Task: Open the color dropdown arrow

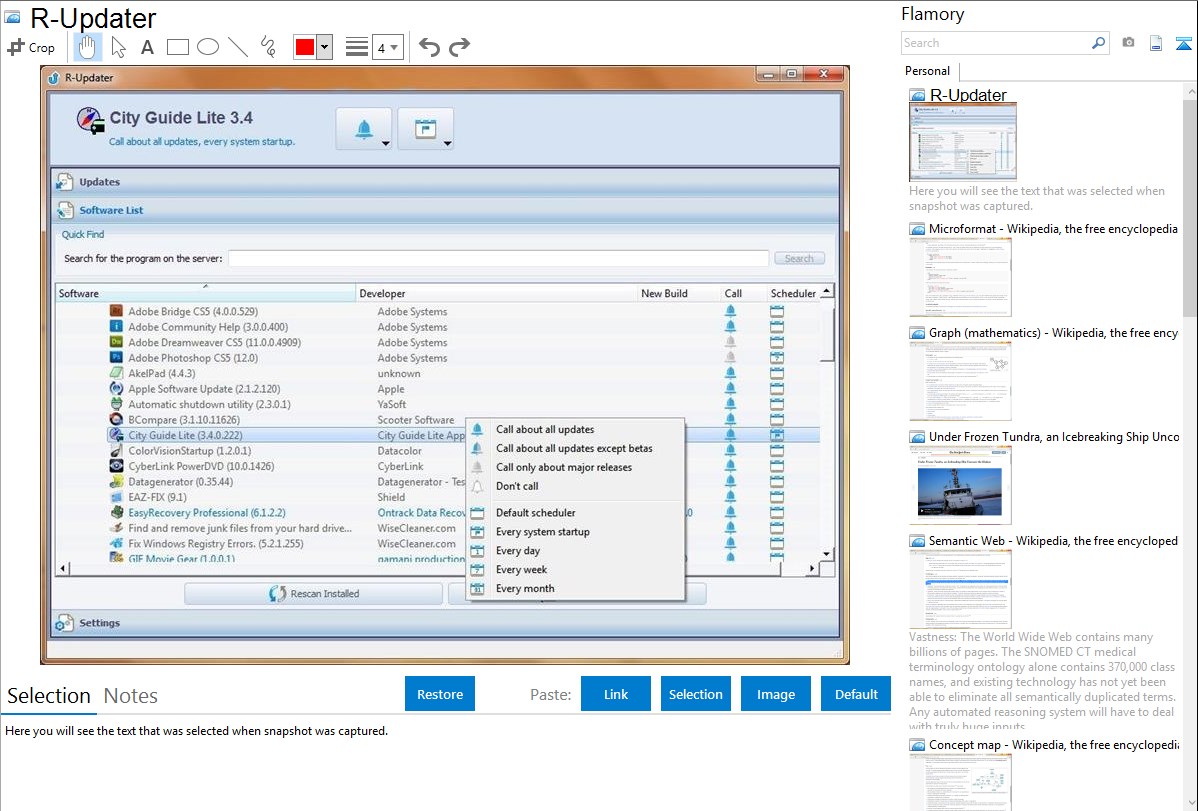Action: click(324, 47)
